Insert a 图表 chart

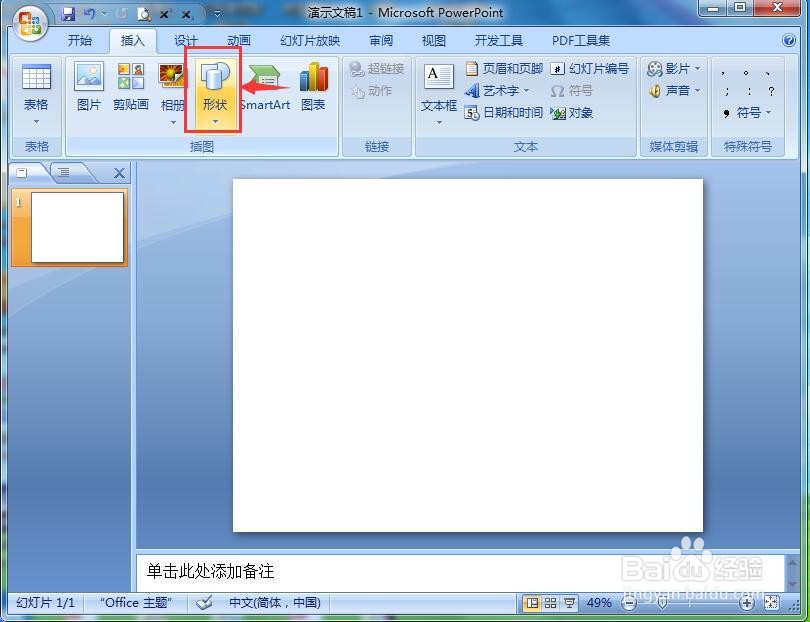pos(313,86)
